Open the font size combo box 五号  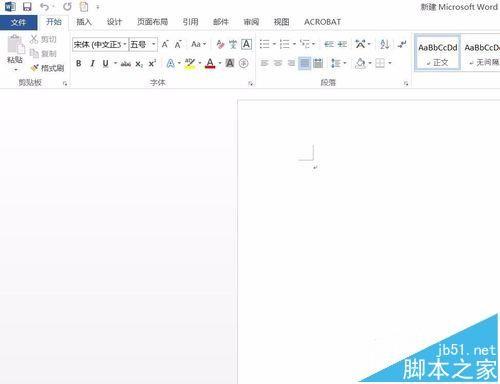(x=143, y=44)
